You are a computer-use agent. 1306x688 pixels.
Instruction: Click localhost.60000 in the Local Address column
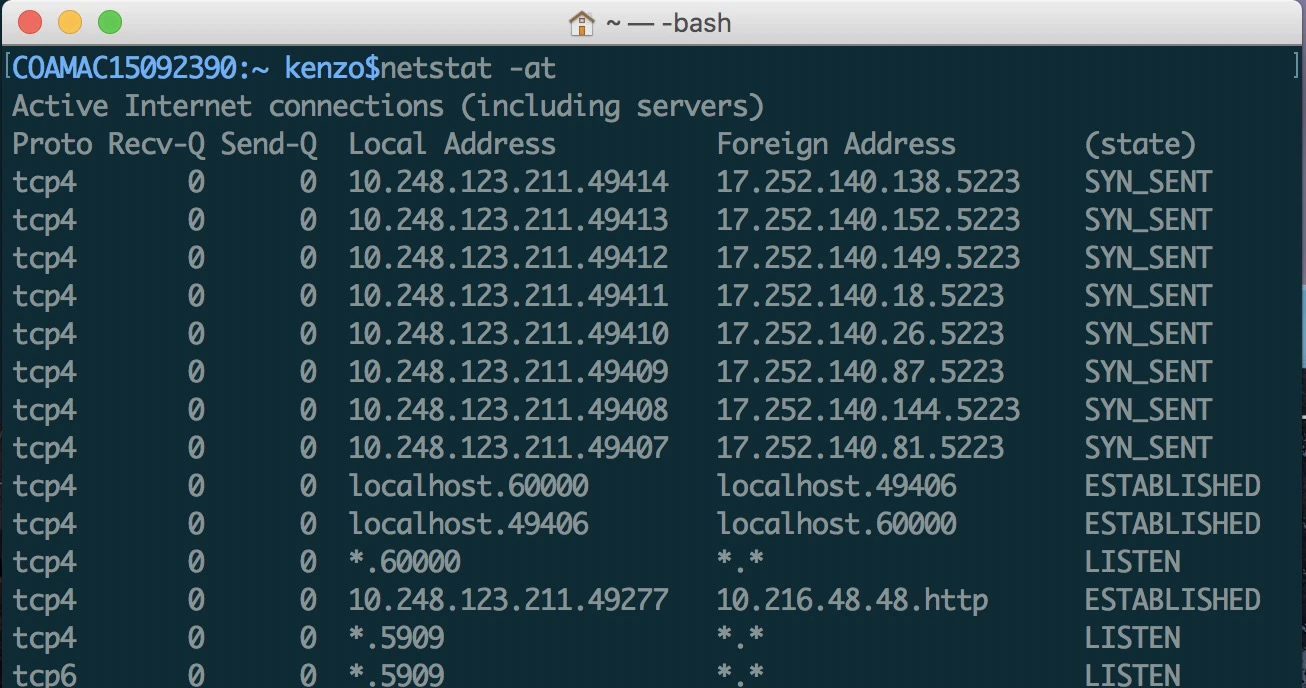point(468,486)
